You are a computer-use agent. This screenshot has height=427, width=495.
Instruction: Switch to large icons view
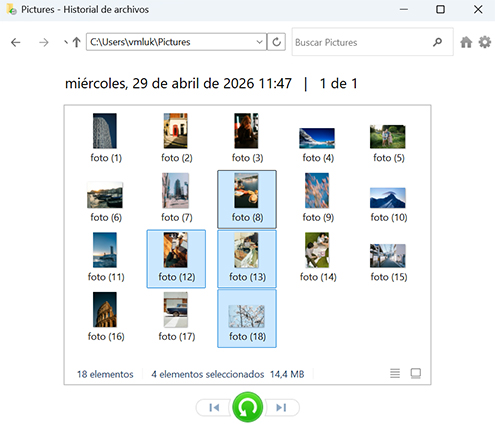coord(416,373)
